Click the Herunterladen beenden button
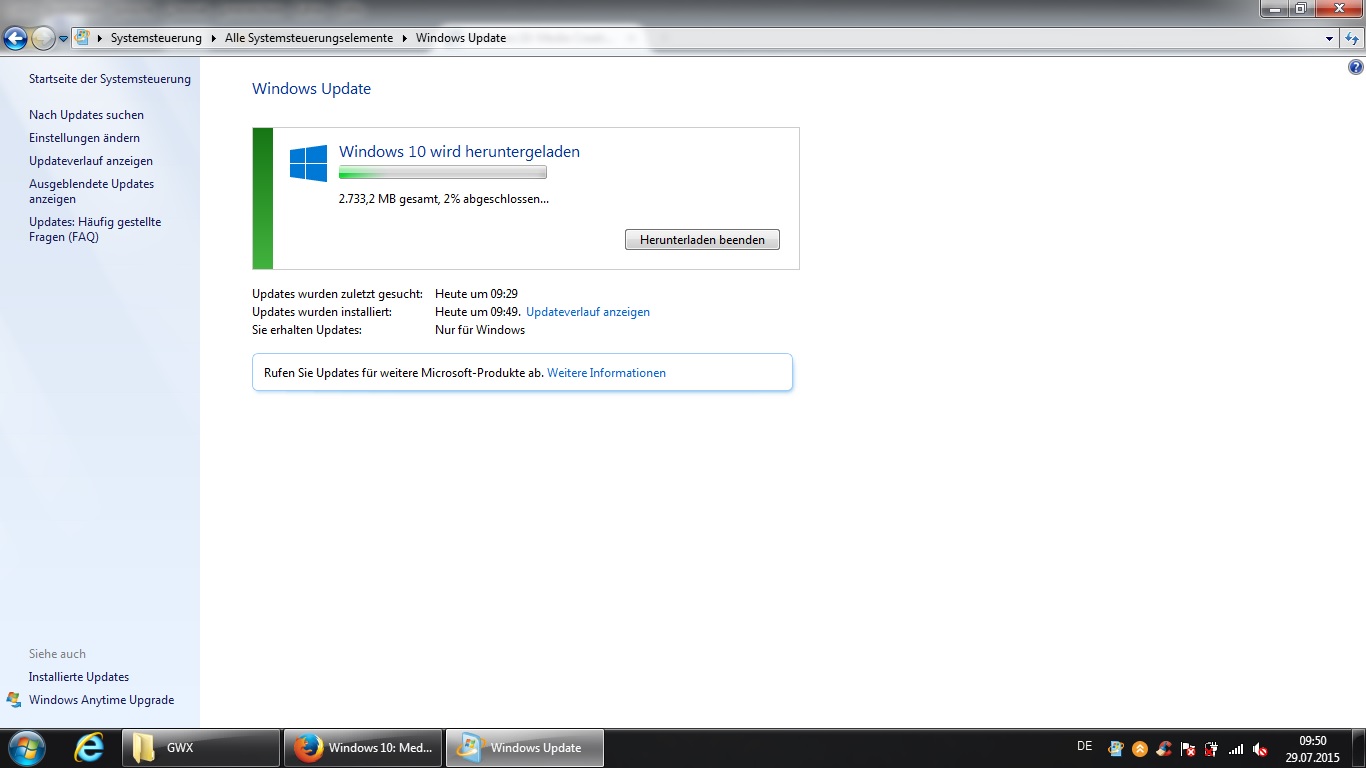The image size is (1366, 768). pos(702,240)
